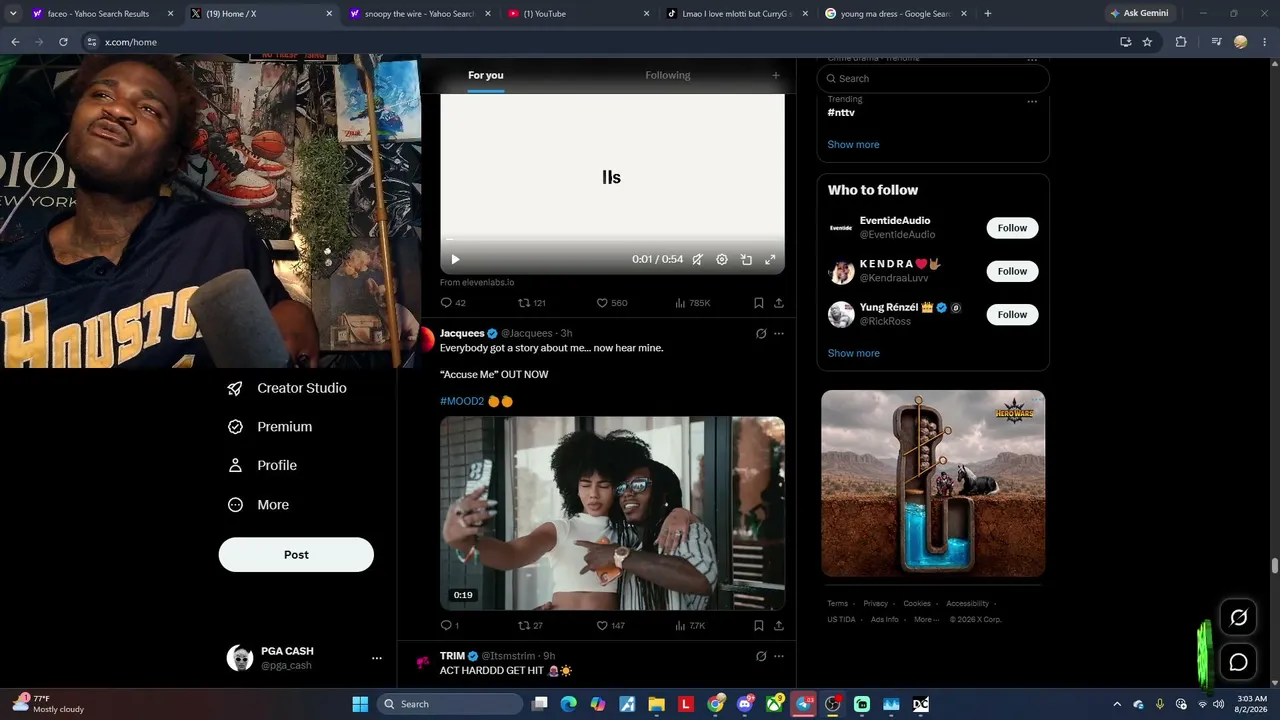1280x720 pixels.
Task: Follow EventideAudio
Action: [1012, 228]
